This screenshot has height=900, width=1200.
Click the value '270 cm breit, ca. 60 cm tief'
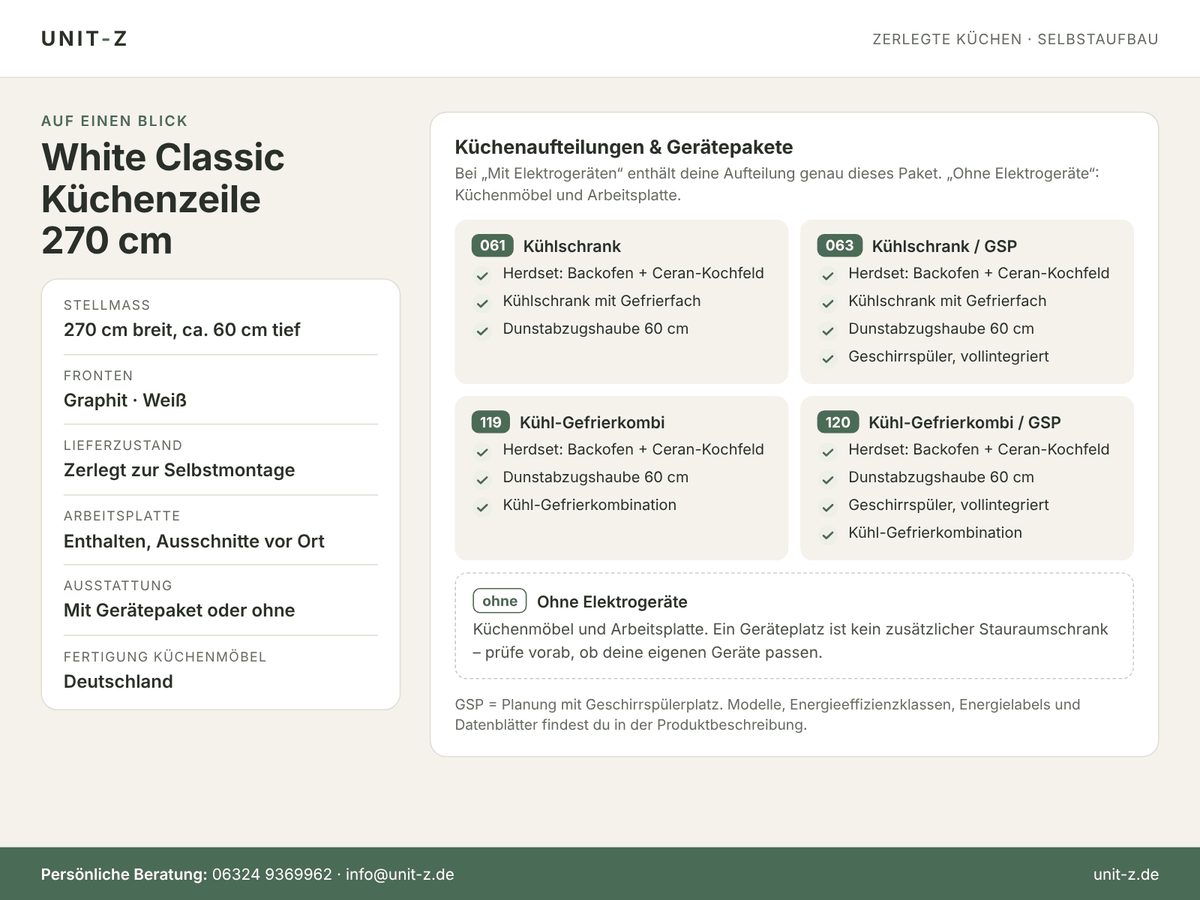182,330
